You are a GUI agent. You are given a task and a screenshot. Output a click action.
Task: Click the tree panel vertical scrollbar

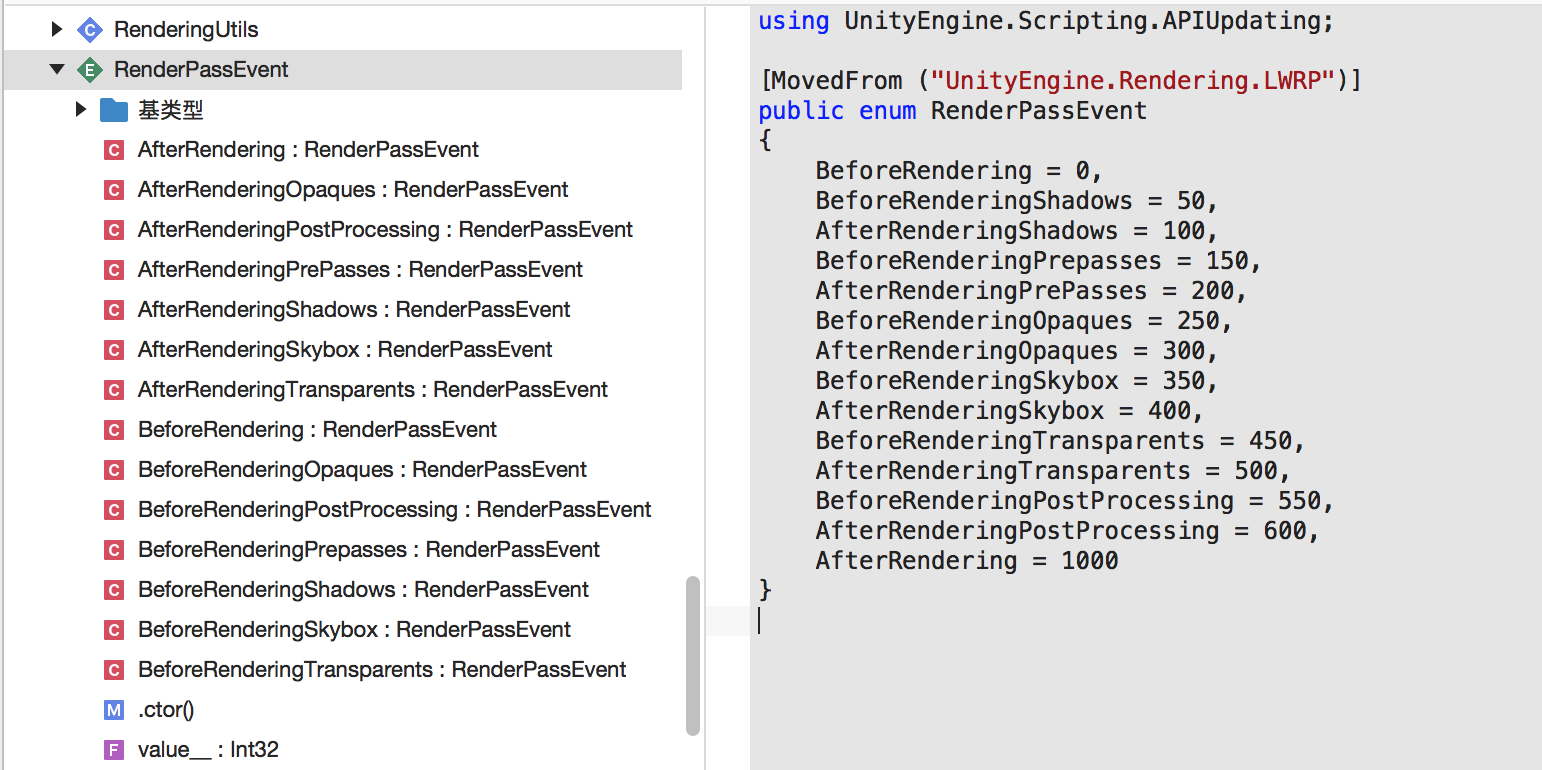693,655
